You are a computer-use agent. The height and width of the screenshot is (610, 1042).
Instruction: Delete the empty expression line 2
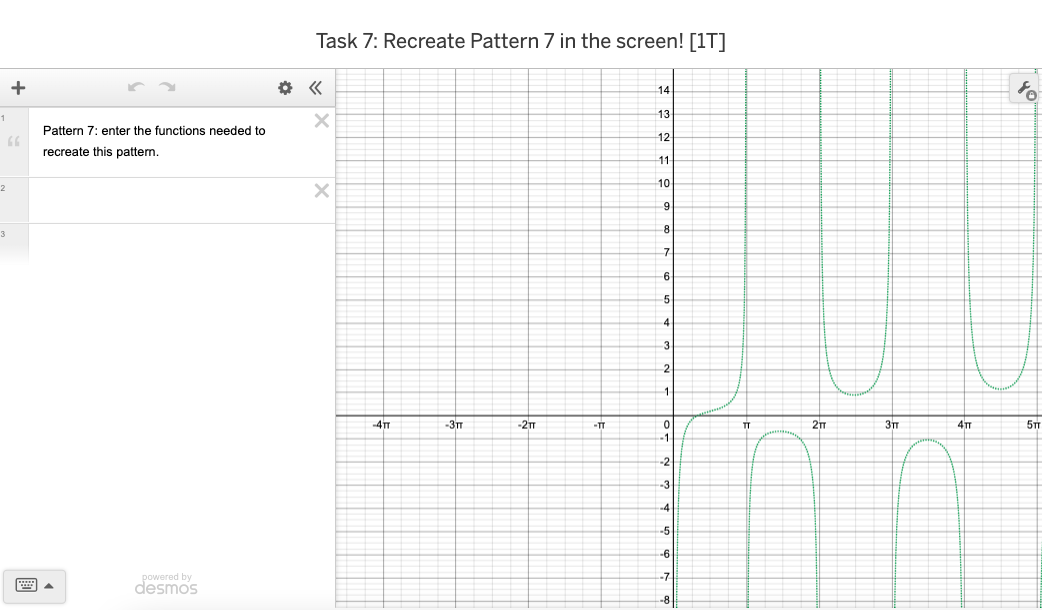(x=322, y=191)
